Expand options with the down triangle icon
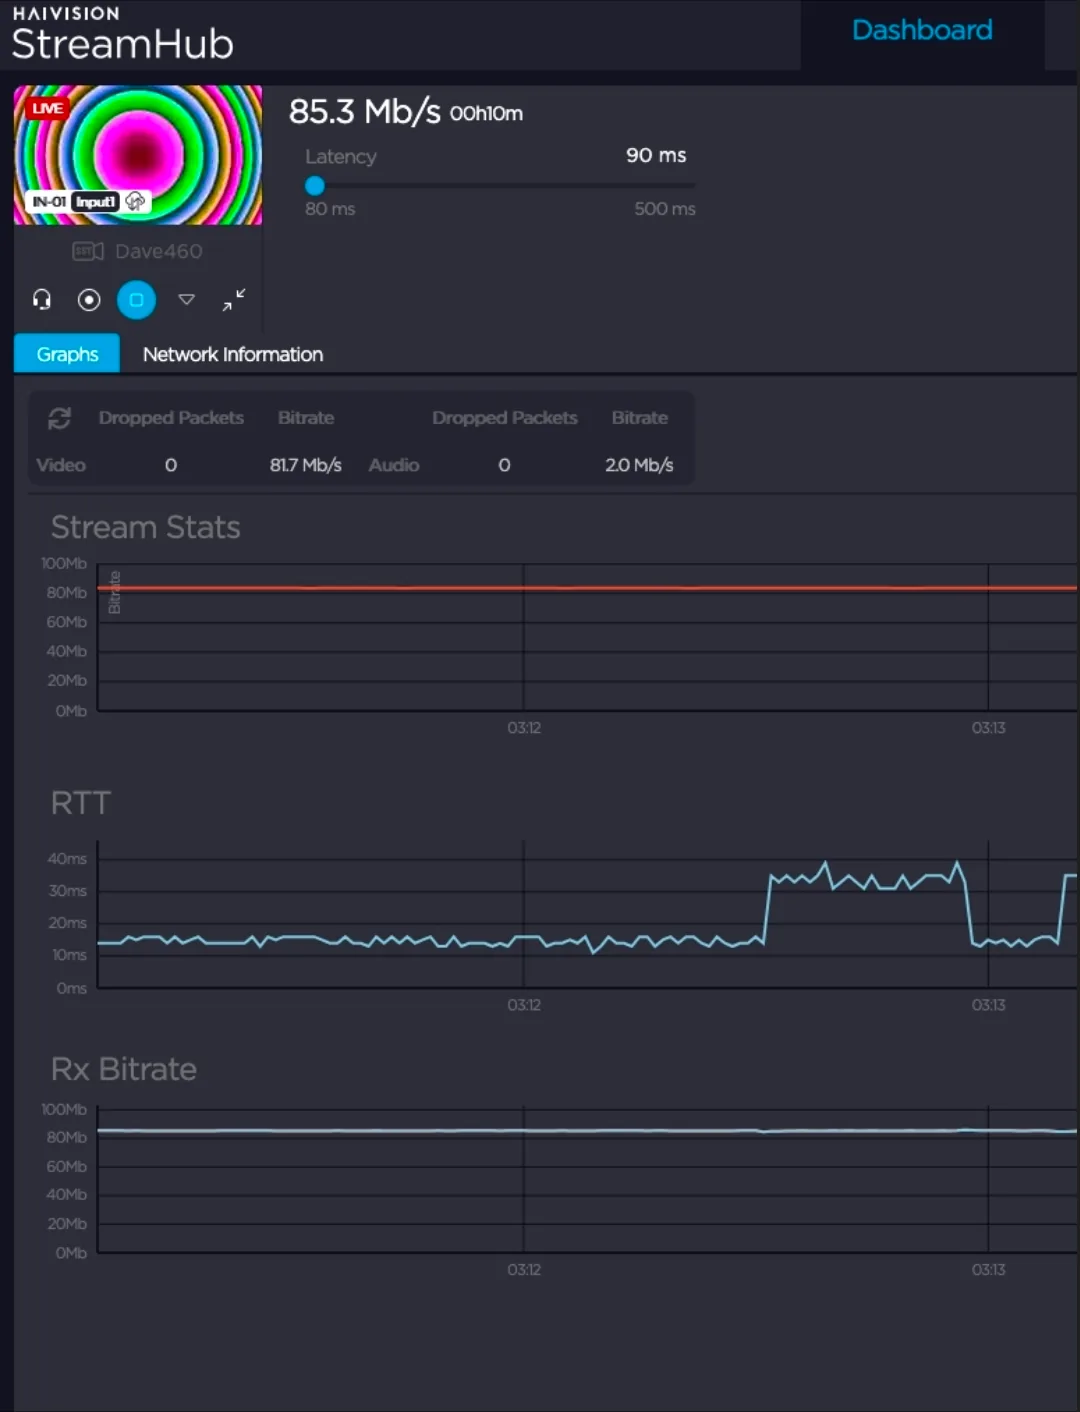Screen dimensions: 1080x1412 [186, 299]
